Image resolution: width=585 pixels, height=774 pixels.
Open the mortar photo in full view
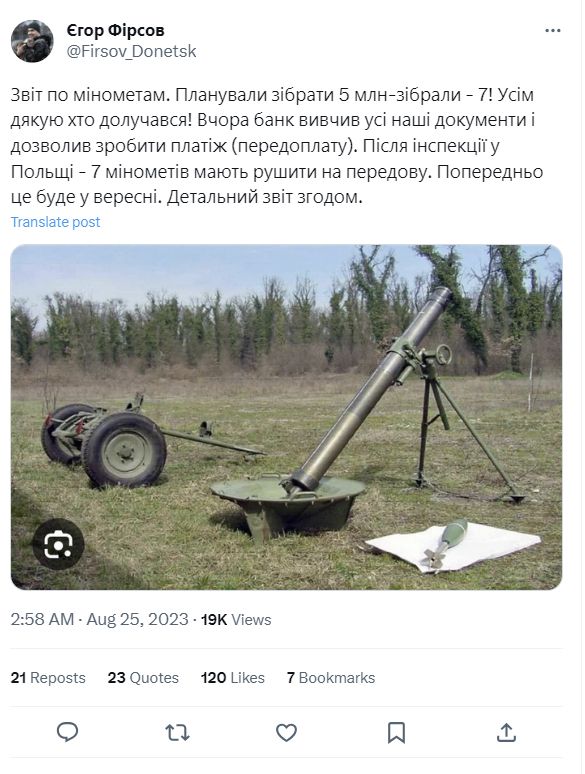point(286,417)
